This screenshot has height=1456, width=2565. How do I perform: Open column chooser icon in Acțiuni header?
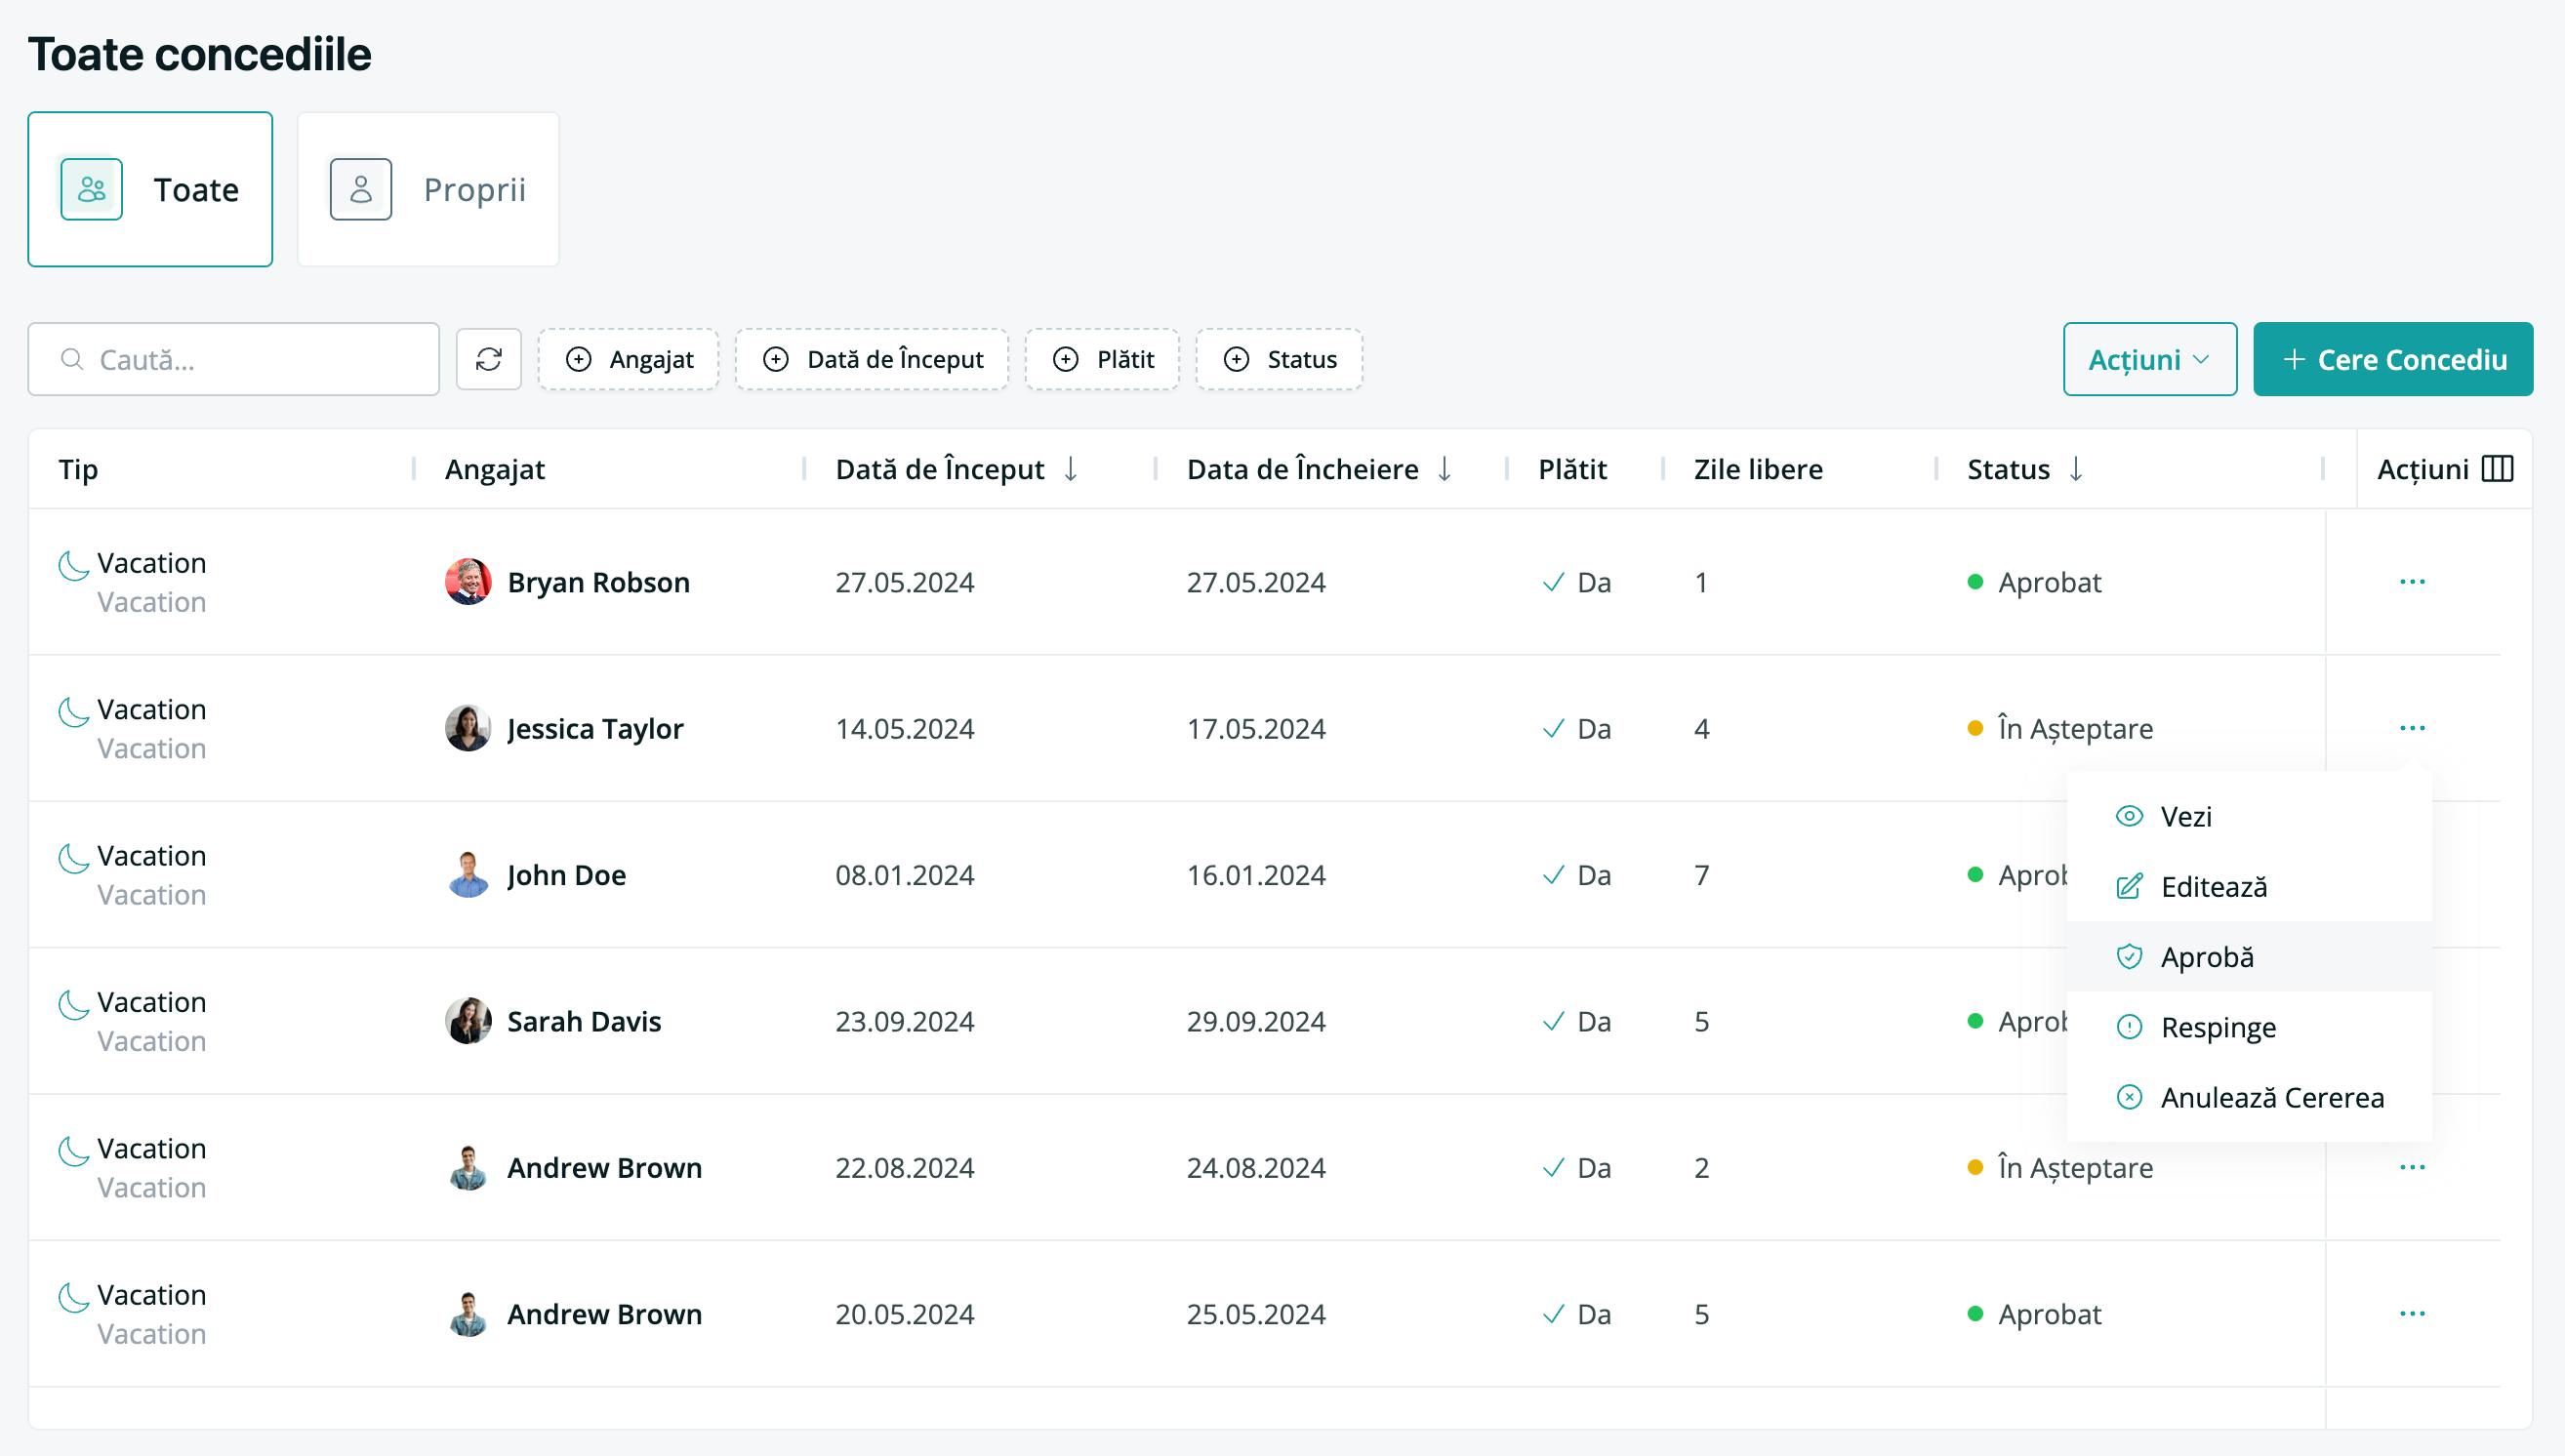(2497, 469)
